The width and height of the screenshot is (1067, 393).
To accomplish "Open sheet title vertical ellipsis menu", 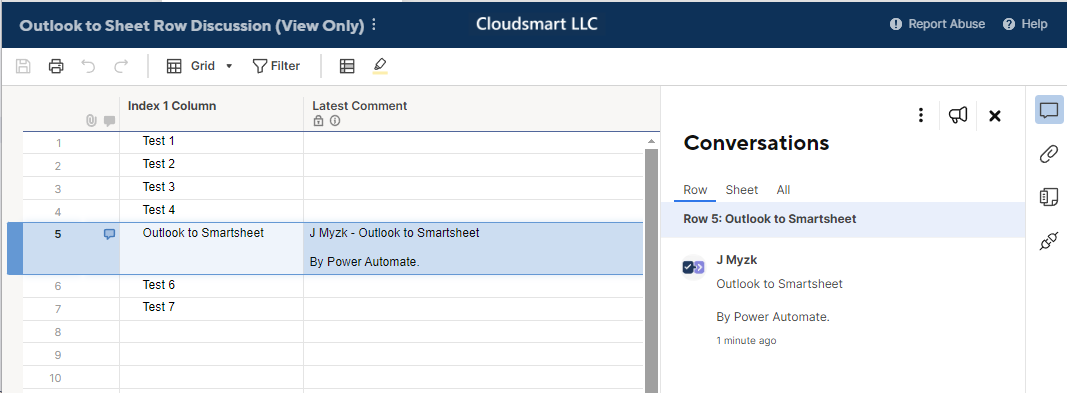I will (x=374, y=25).
